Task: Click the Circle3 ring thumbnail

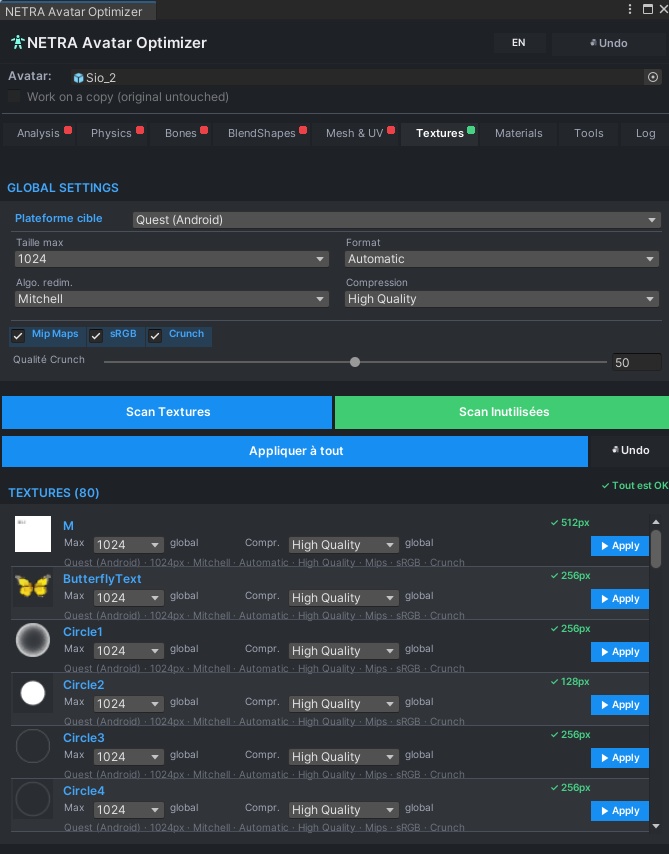Action: (x=33, y=746)
